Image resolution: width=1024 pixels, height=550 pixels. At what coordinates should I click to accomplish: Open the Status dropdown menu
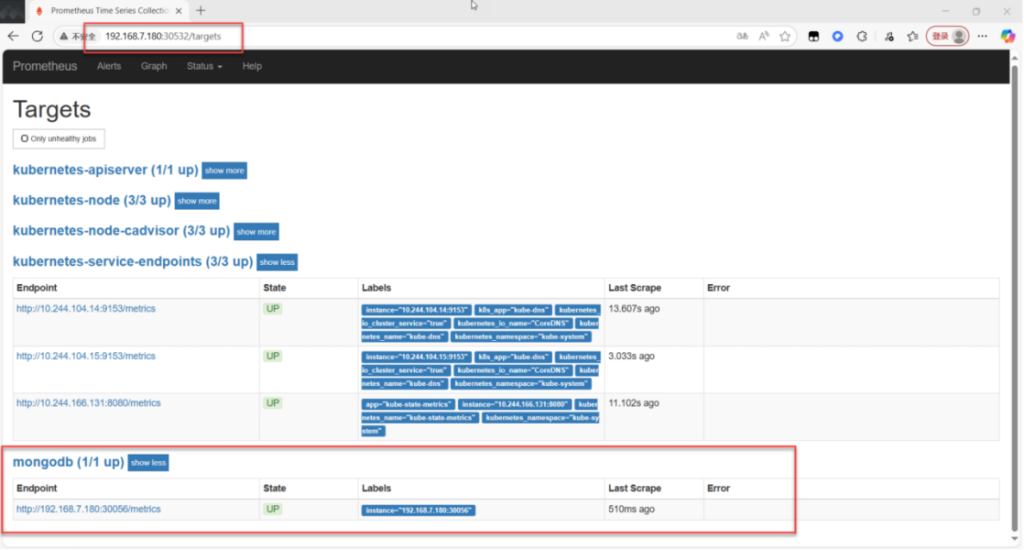[x=204, y=66]
